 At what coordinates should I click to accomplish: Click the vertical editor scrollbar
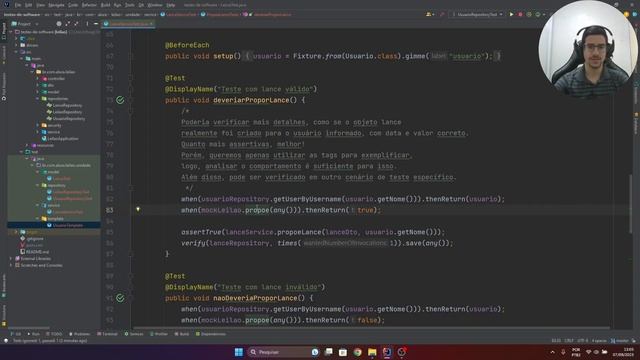coord(631,204)
